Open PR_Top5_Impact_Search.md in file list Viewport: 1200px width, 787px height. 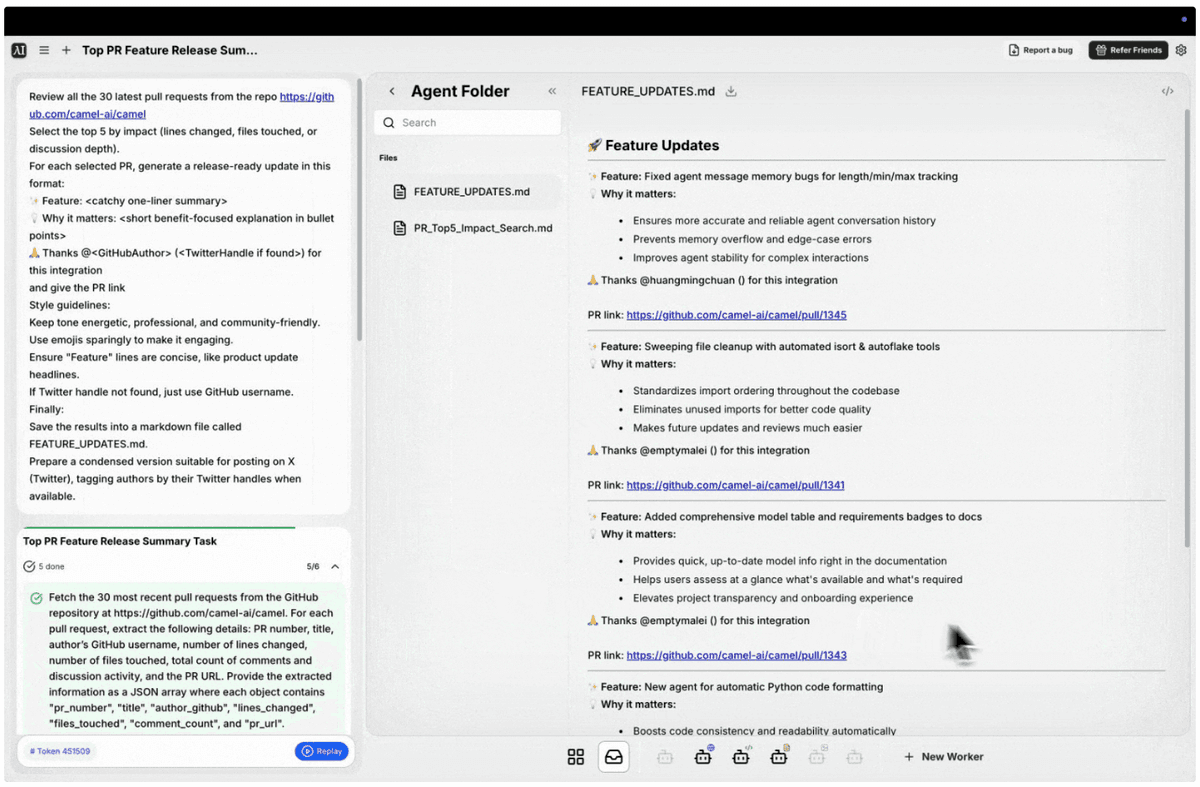[x=482, y=228]
